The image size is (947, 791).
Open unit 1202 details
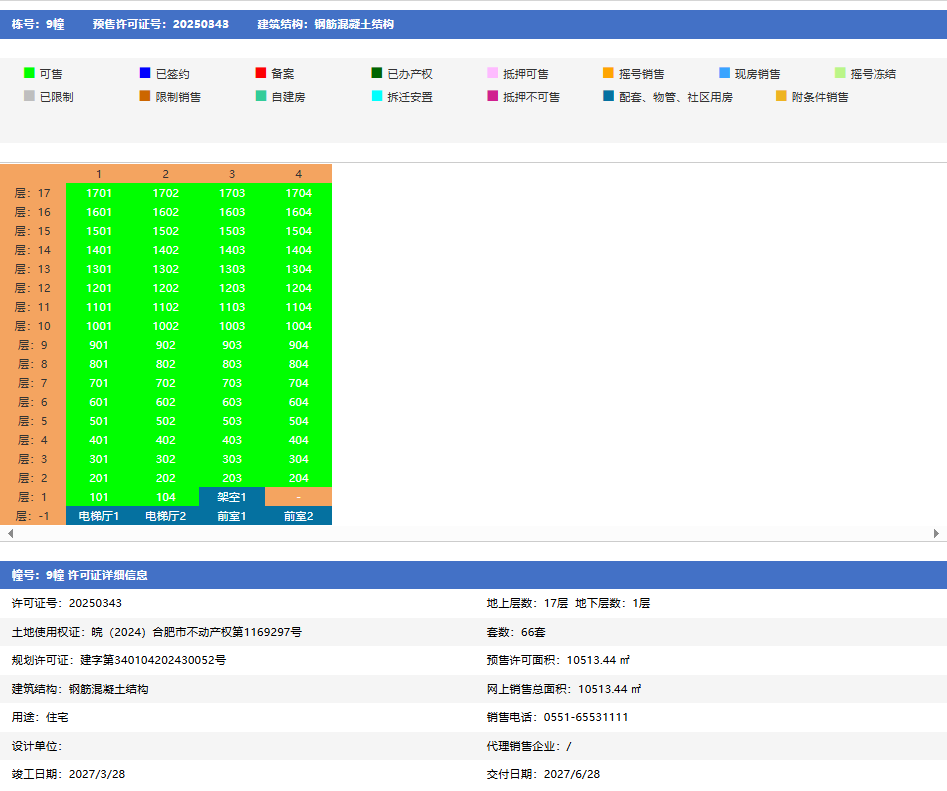(165, 288)
